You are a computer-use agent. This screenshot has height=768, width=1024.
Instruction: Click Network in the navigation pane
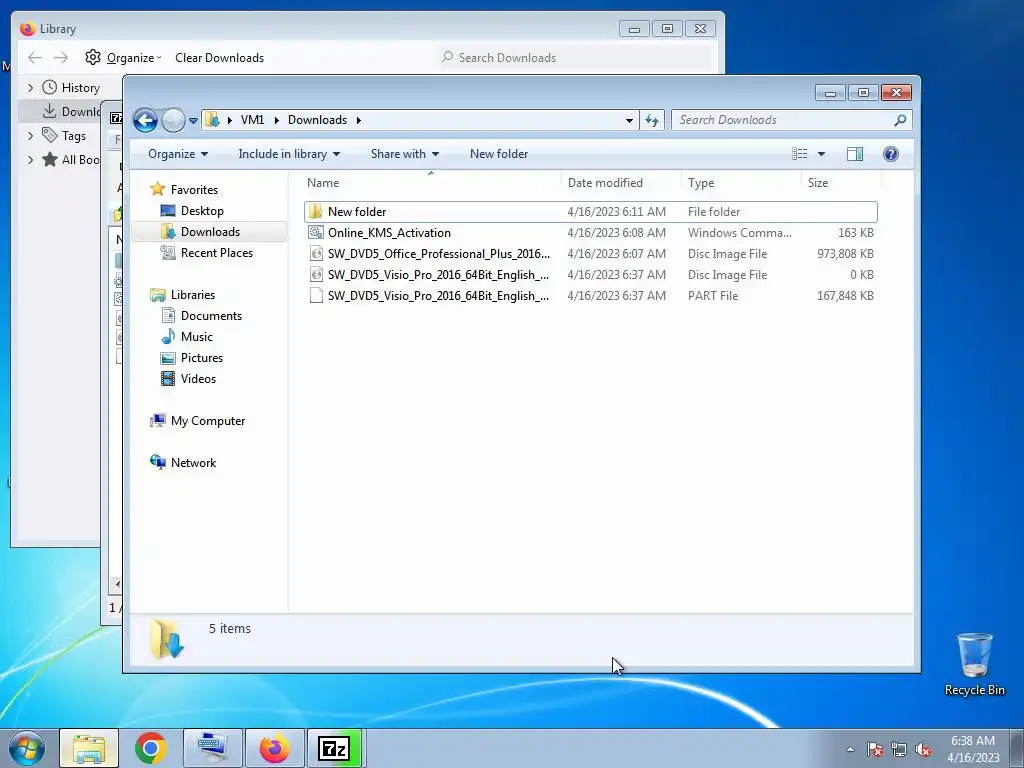193,462
